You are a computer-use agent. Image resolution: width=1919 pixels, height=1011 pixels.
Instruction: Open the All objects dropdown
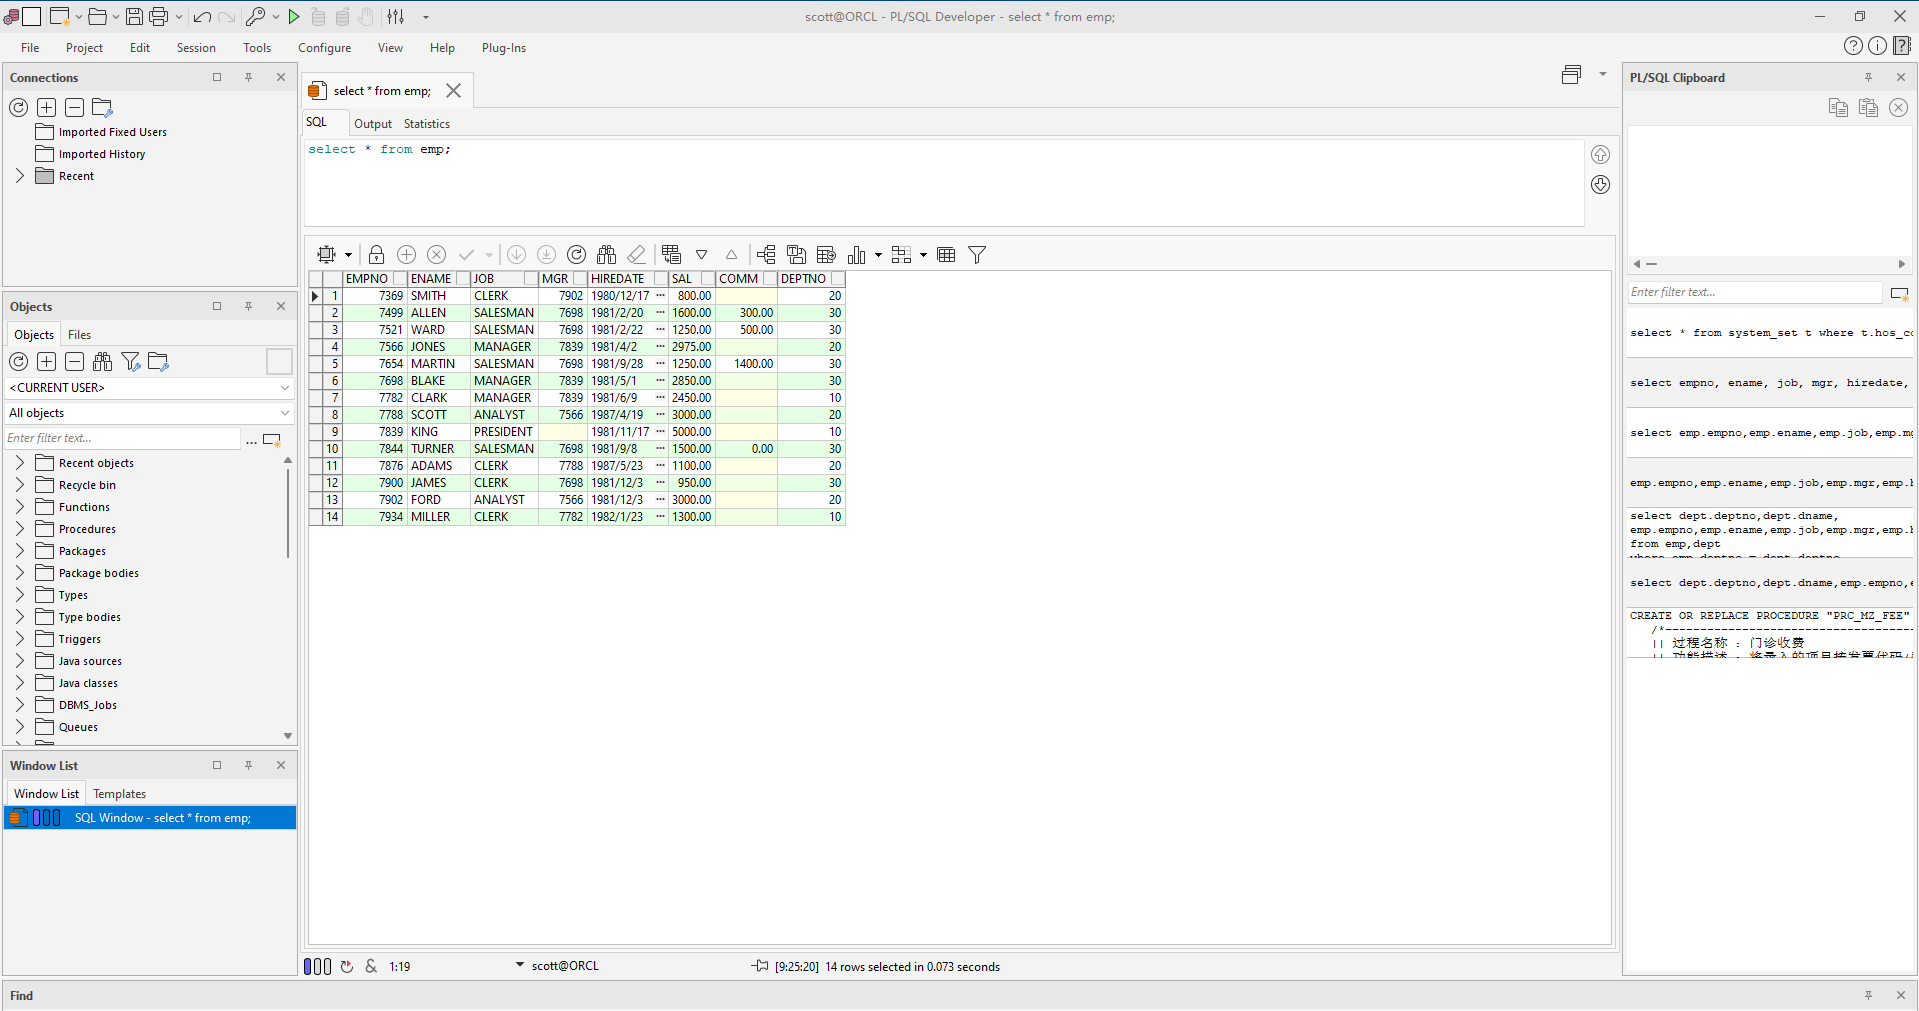click(x=150, y=413)
